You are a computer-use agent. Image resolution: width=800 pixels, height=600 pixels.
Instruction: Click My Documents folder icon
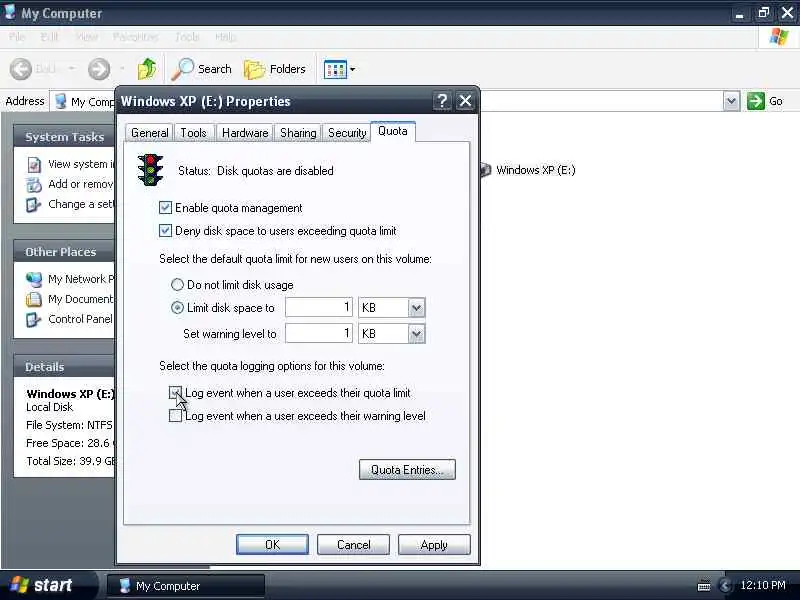[34, 299]
